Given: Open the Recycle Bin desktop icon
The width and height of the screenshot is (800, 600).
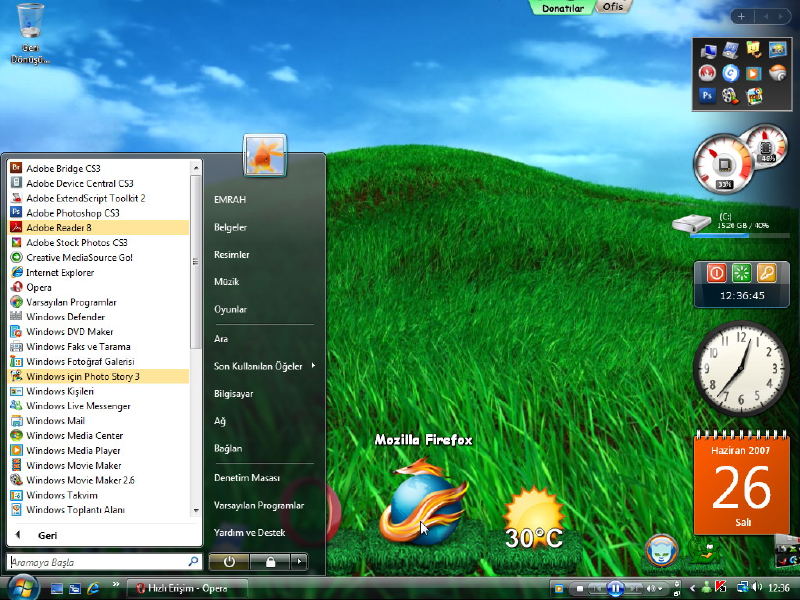Looking at the screenshot, I should coord(30,33).
